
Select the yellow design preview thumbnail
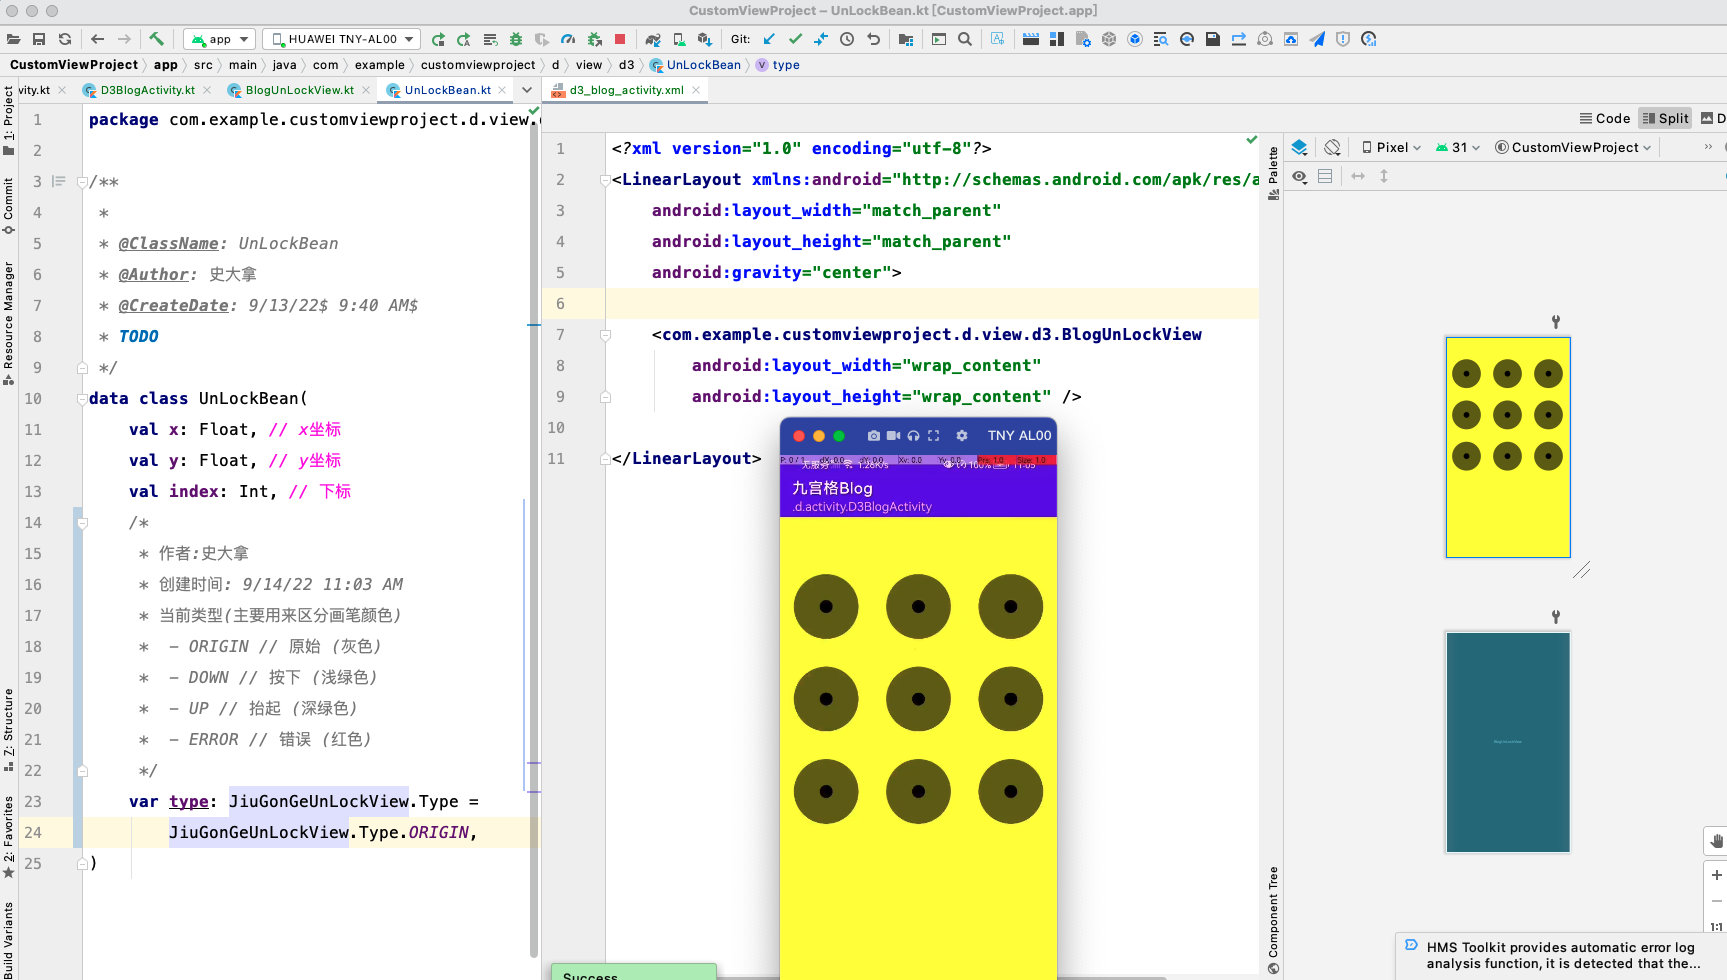pyautogui.click(x=1508, y=447)
